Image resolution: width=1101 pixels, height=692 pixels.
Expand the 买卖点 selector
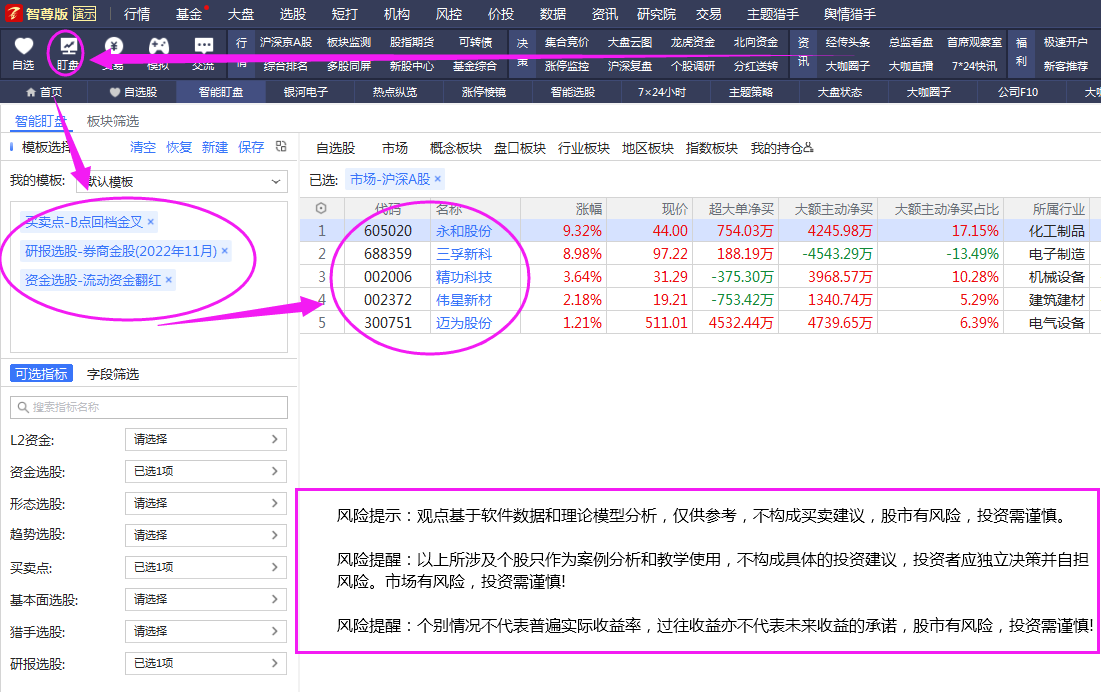tap(206, 567)
